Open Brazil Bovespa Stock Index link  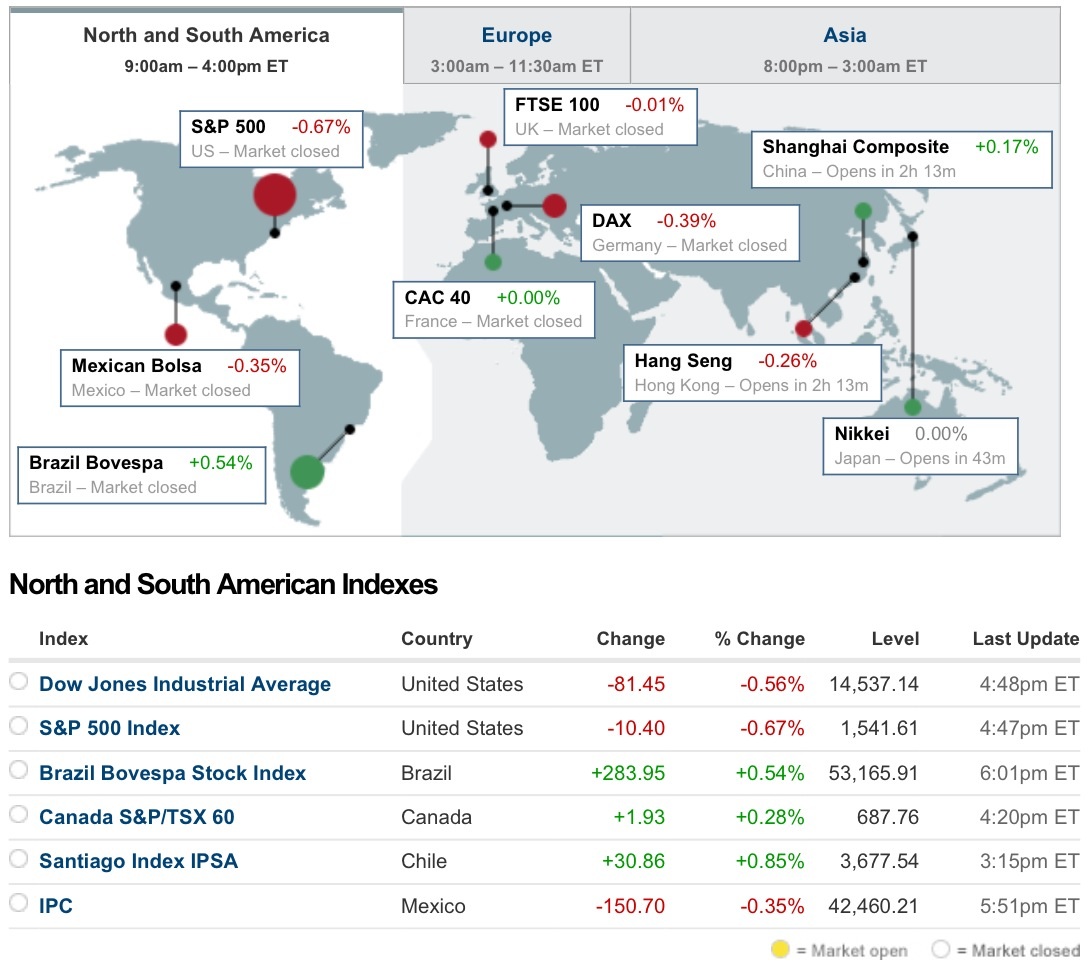click(x=172, y=773)
